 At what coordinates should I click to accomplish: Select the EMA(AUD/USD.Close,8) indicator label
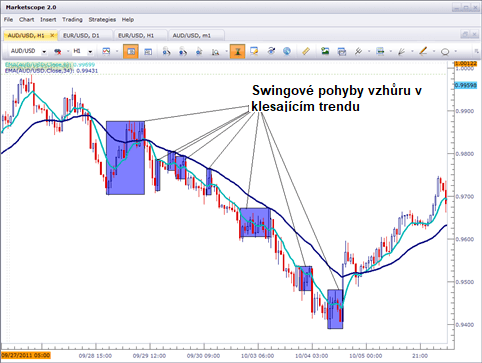pos(50,65)
